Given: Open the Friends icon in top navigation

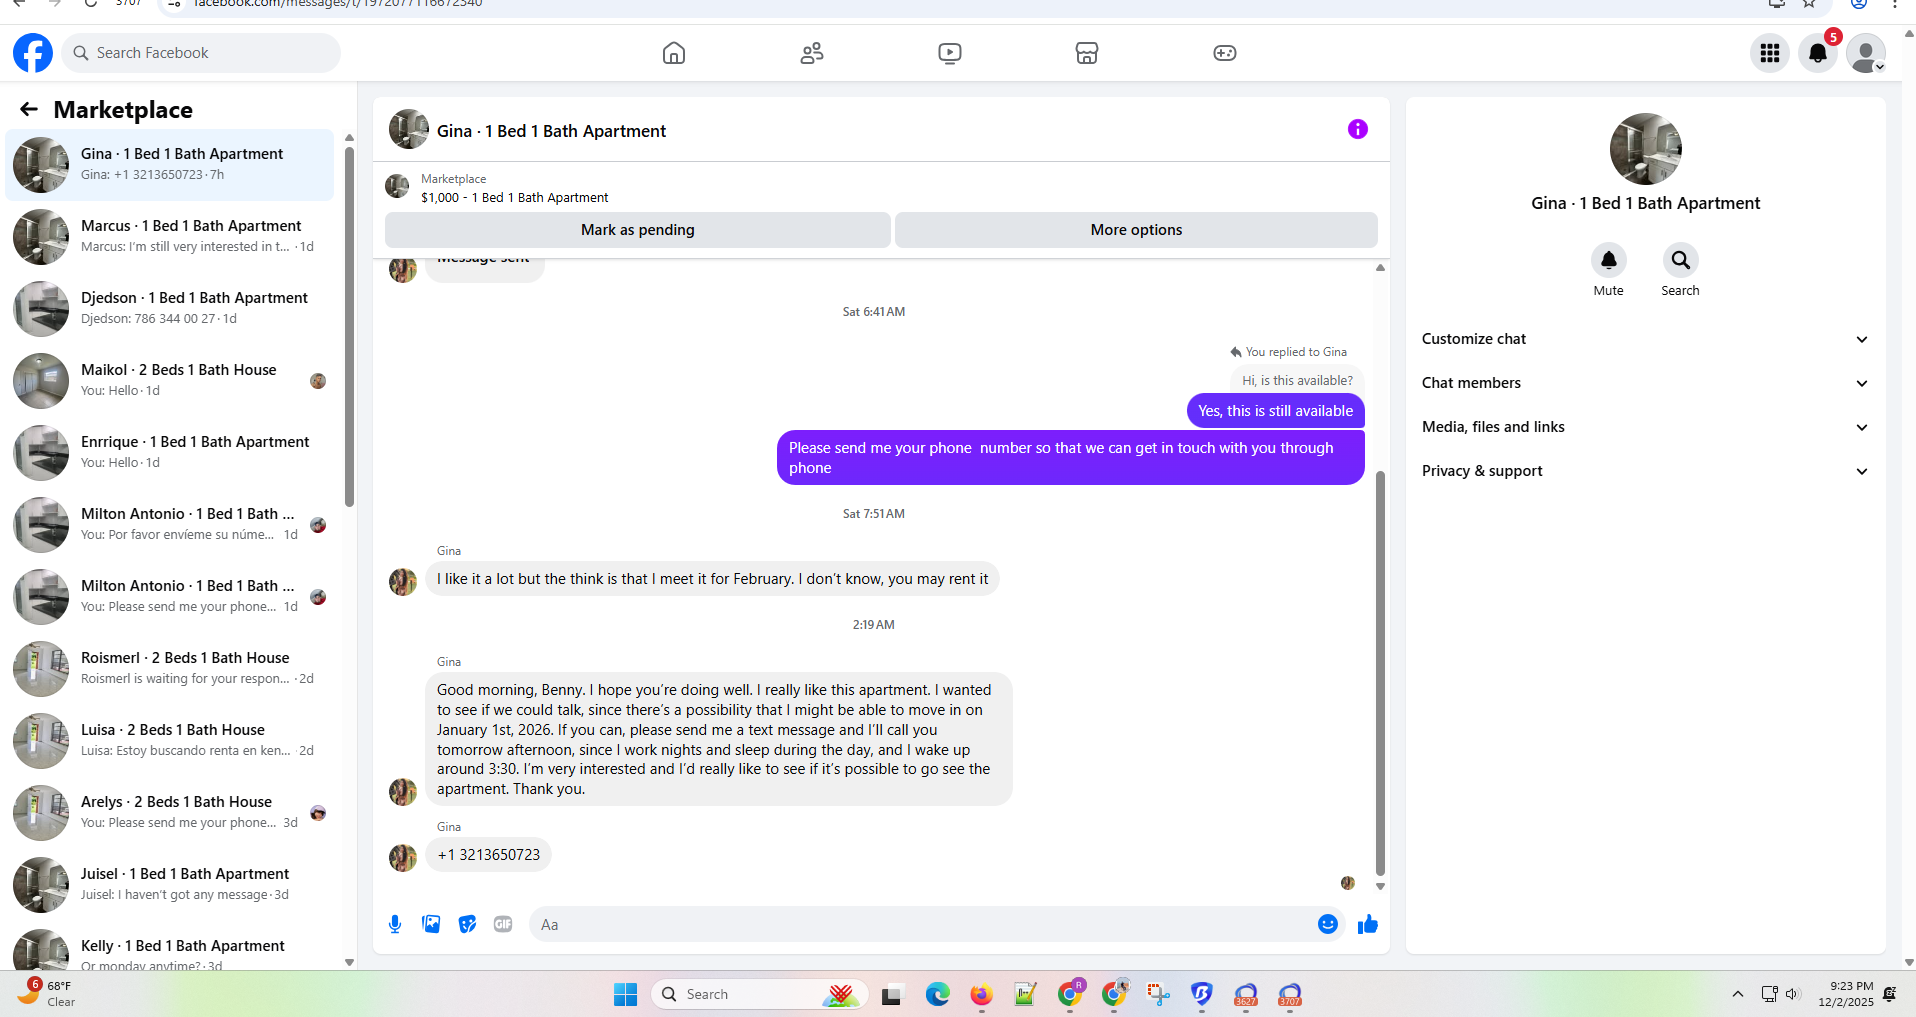Looking at the screenshot, I should (x=812, y=53).
